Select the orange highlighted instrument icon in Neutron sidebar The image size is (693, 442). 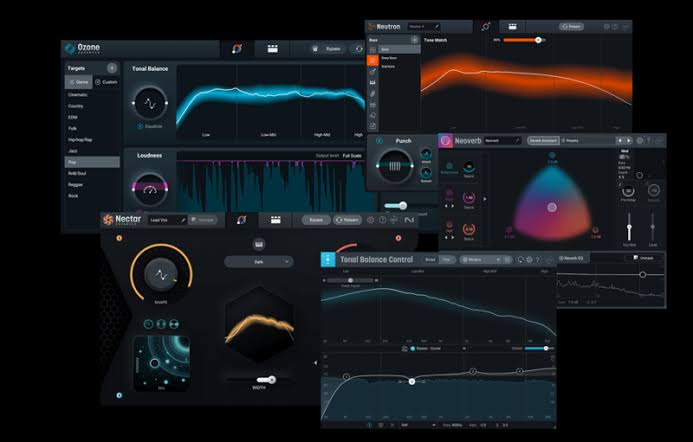[373, 60]
